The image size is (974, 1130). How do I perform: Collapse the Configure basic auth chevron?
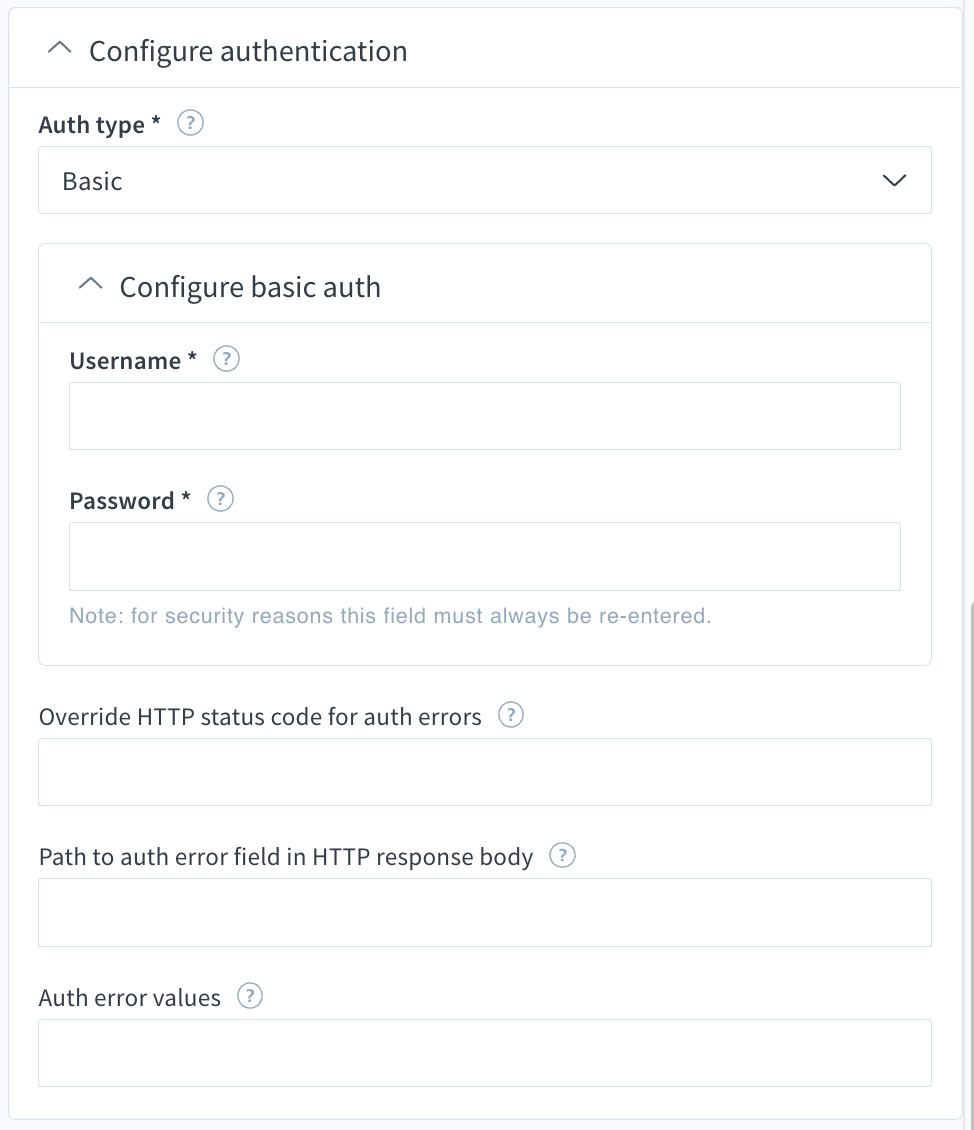click(x=90, y=284)
